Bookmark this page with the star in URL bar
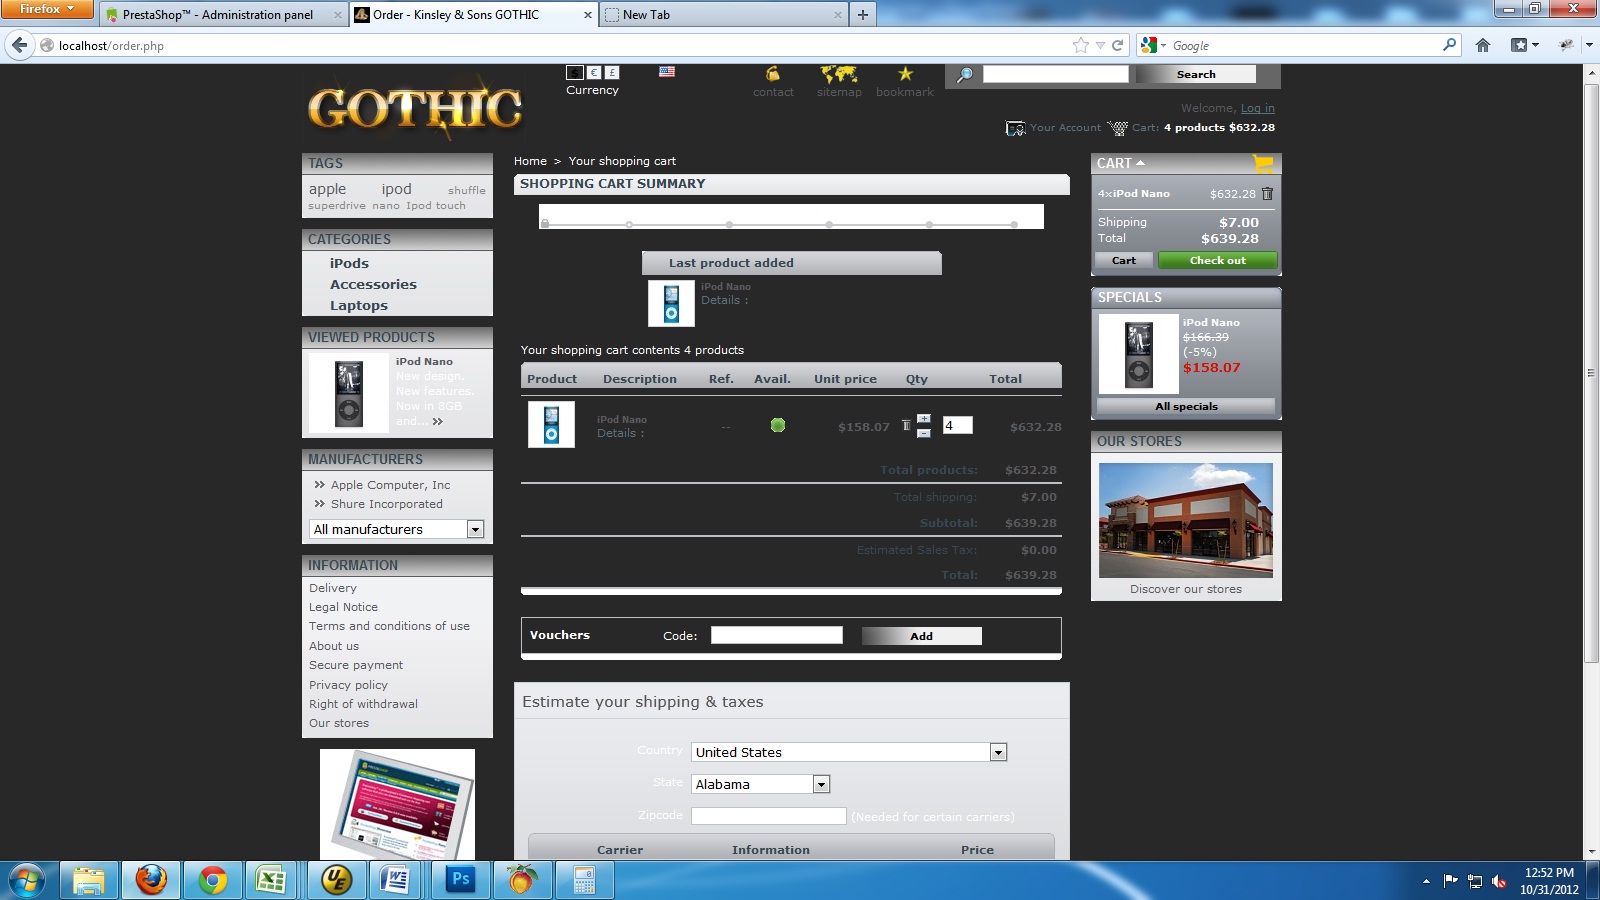The height and width of the screenshot is (900, 1600). [x=1080, y=45]
